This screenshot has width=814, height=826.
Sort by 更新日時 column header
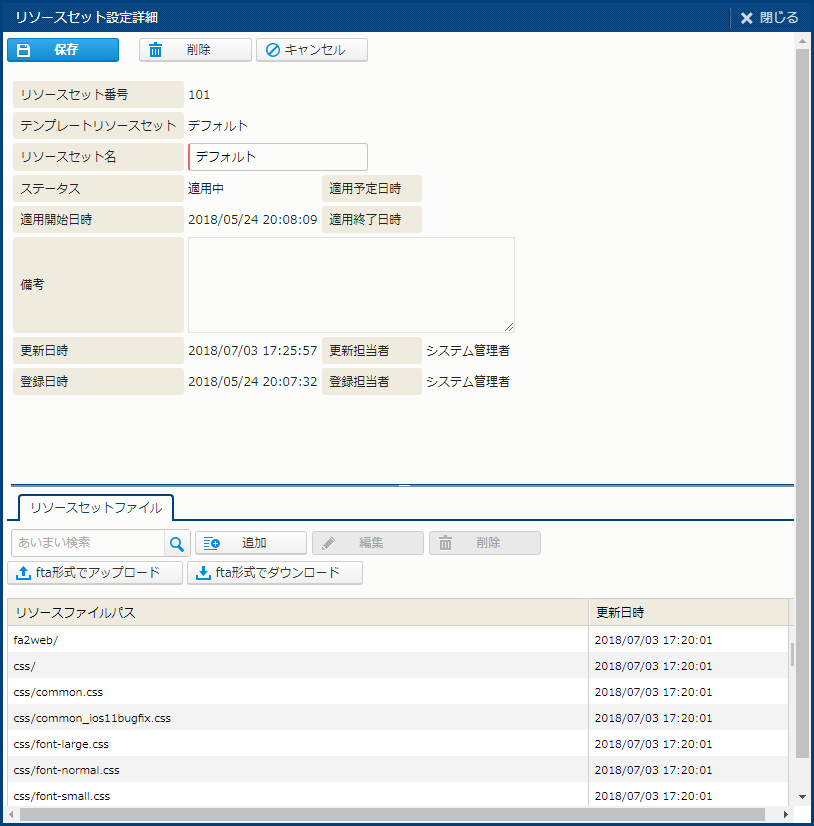click(x=687, y=612)
